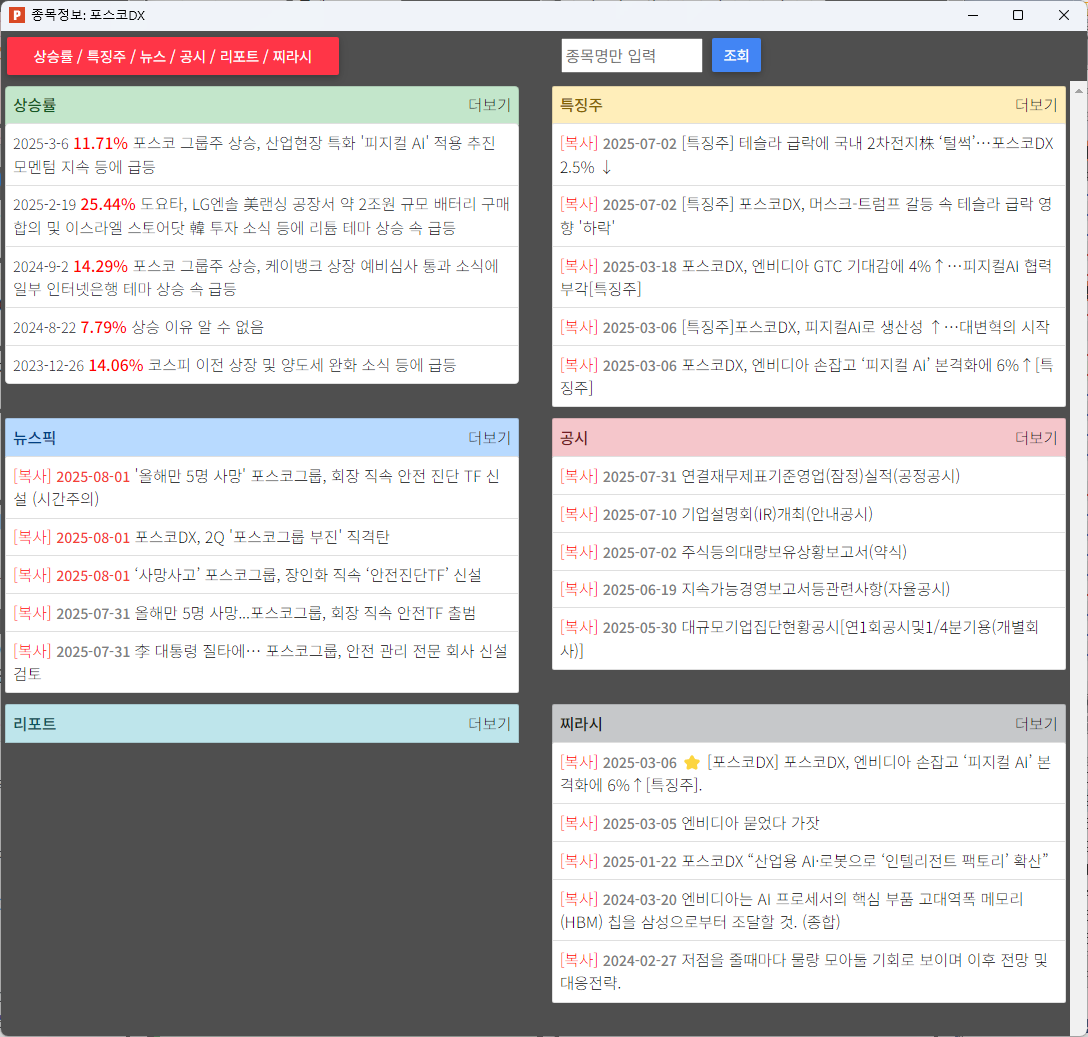Select the 2024-9-2 14.29% 케이뱅크 row text
The image size is (1088, 1037).
click(262, 277)
